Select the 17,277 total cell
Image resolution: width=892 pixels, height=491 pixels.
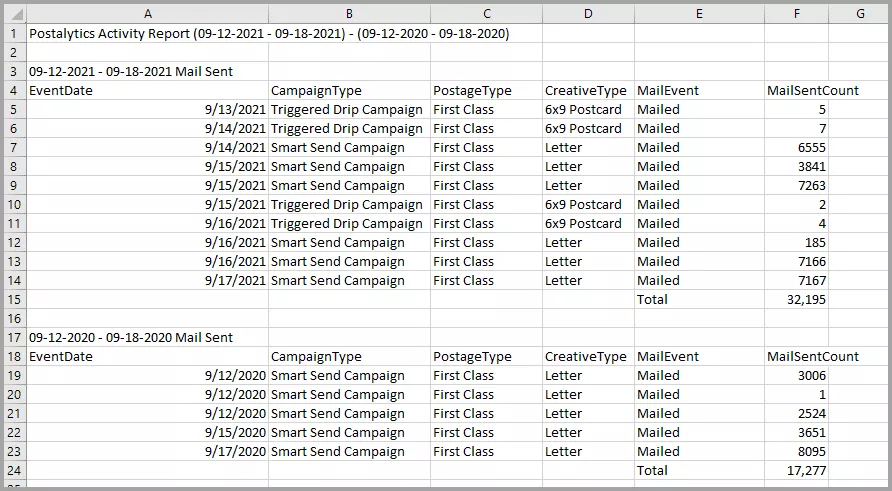coord(796,470)
